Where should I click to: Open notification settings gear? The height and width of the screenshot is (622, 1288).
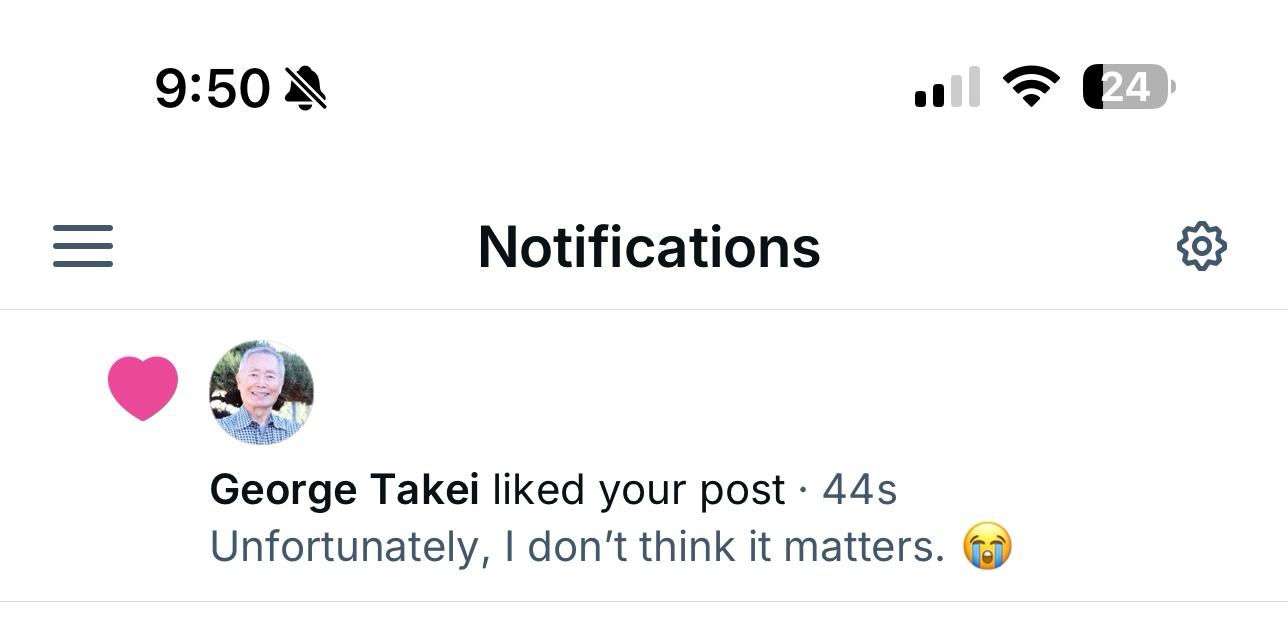pos(1201,246)
